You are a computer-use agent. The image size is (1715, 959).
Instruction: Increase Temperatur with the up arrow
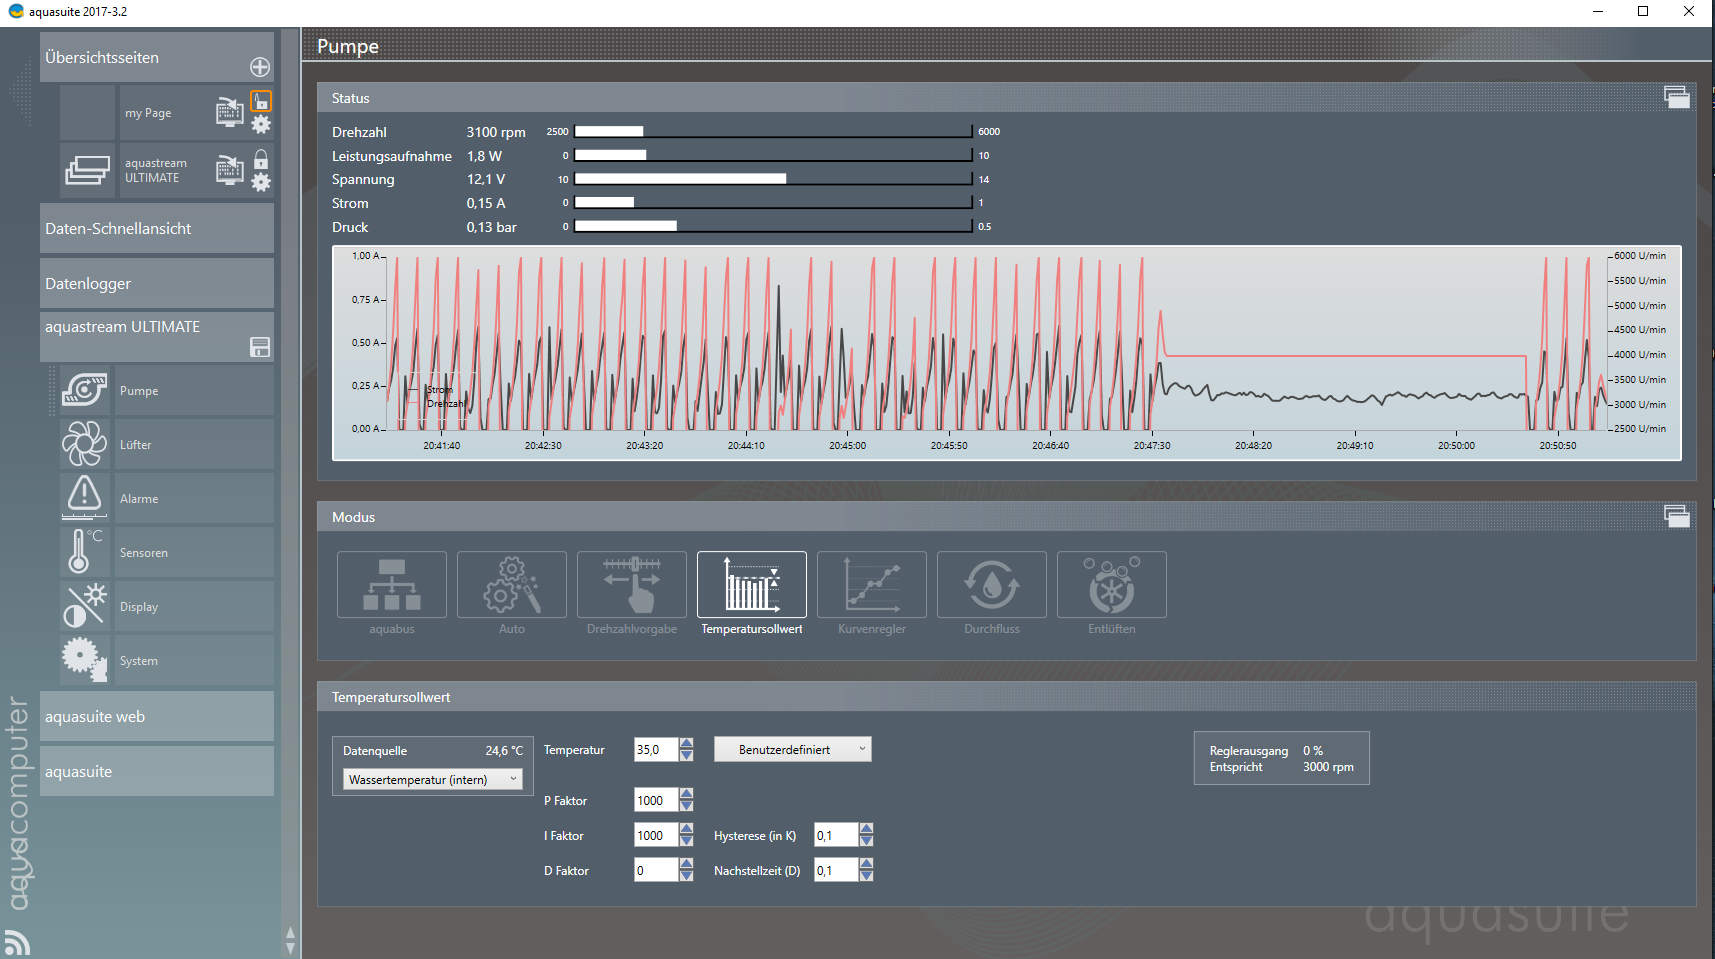pos(686,744)
